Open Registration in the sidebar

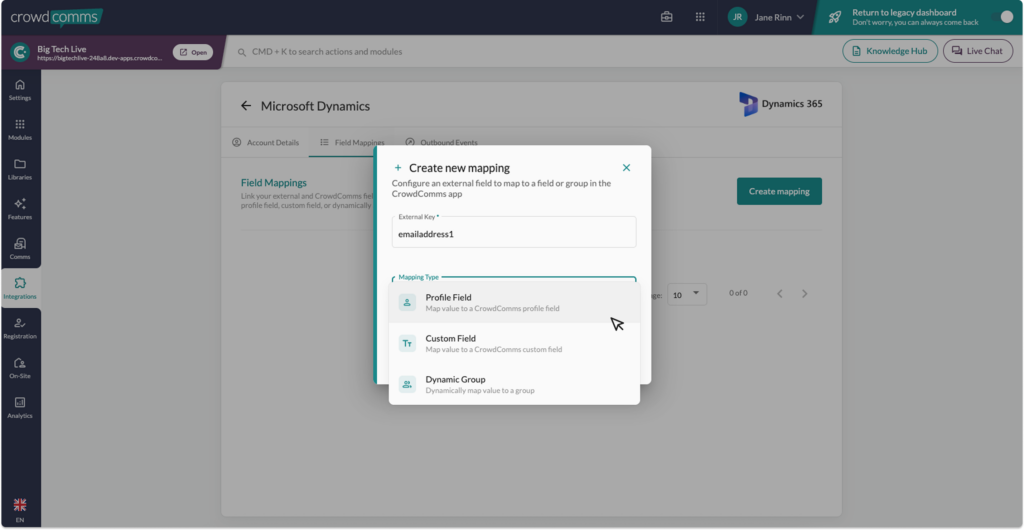pos(20,328)
